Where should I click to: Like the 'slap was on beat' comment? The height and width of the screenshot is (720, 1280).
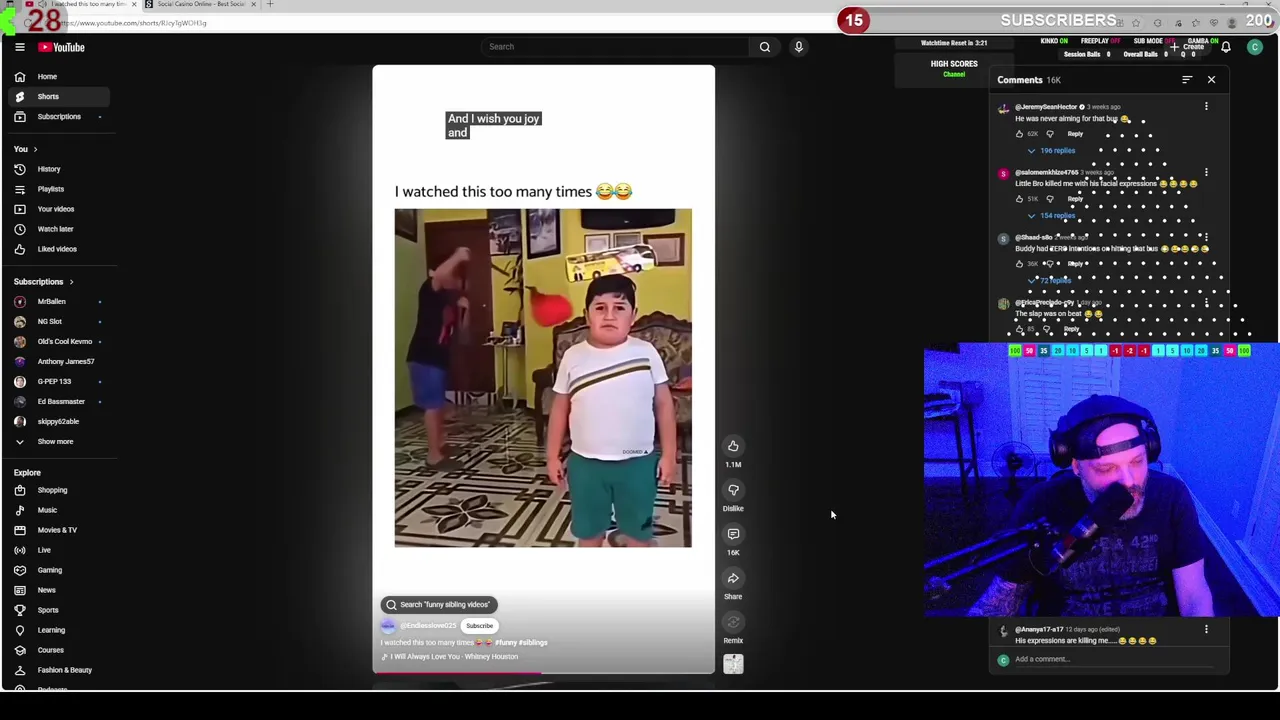pyautogui.click(x=1020, y=329)
